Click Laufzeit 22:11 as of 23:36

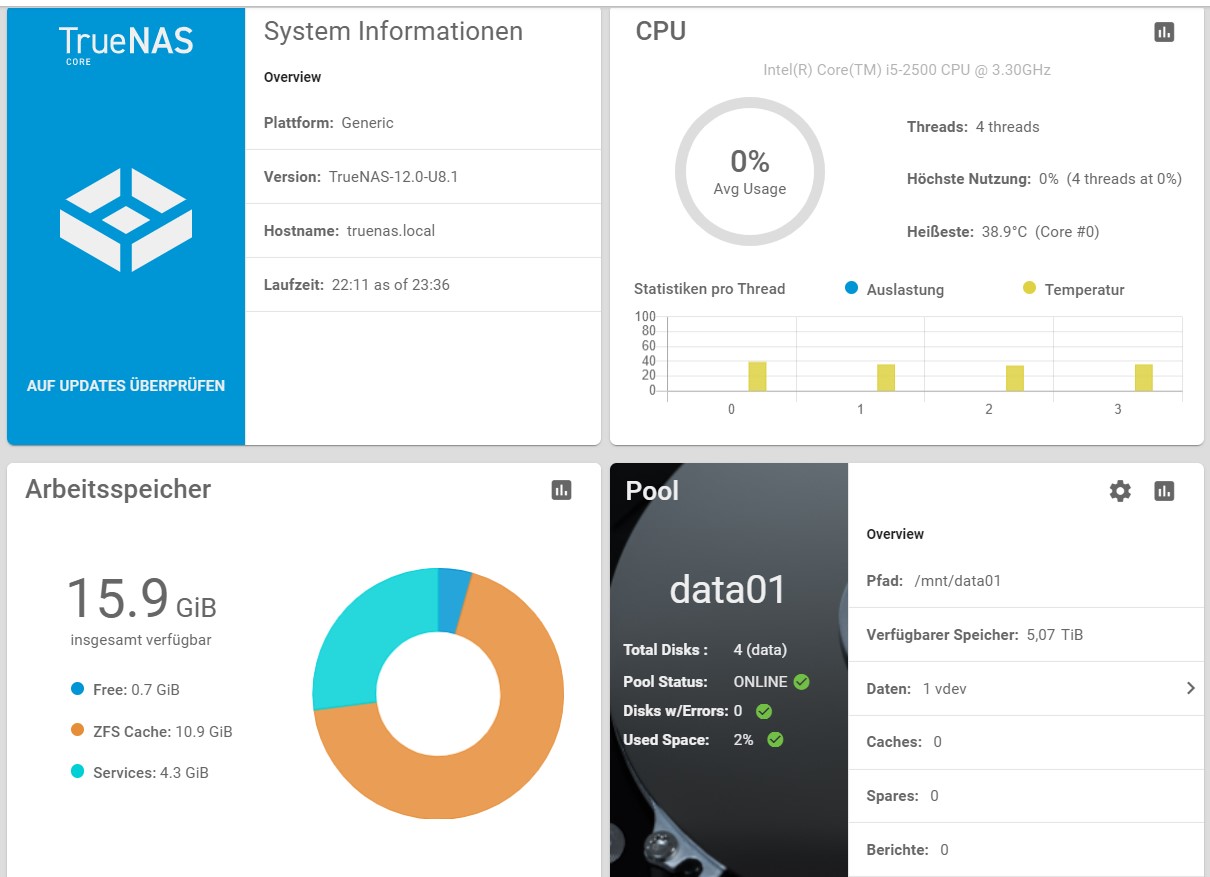pyautogui.click(x=357, y=285)
